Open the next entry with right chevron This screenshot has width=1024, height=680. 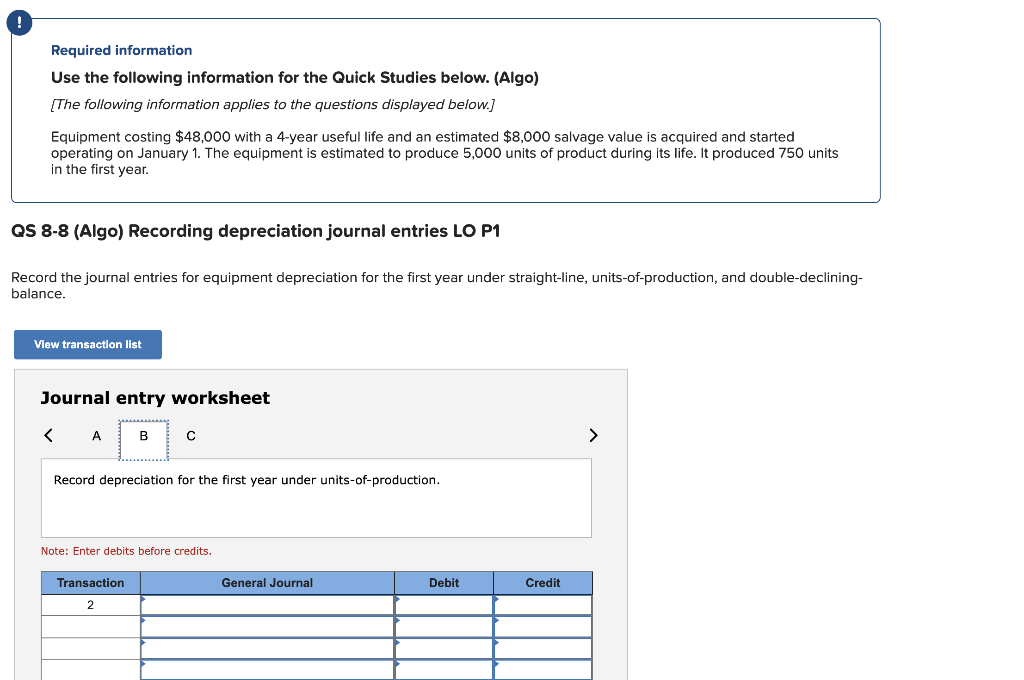coord(593,435)
